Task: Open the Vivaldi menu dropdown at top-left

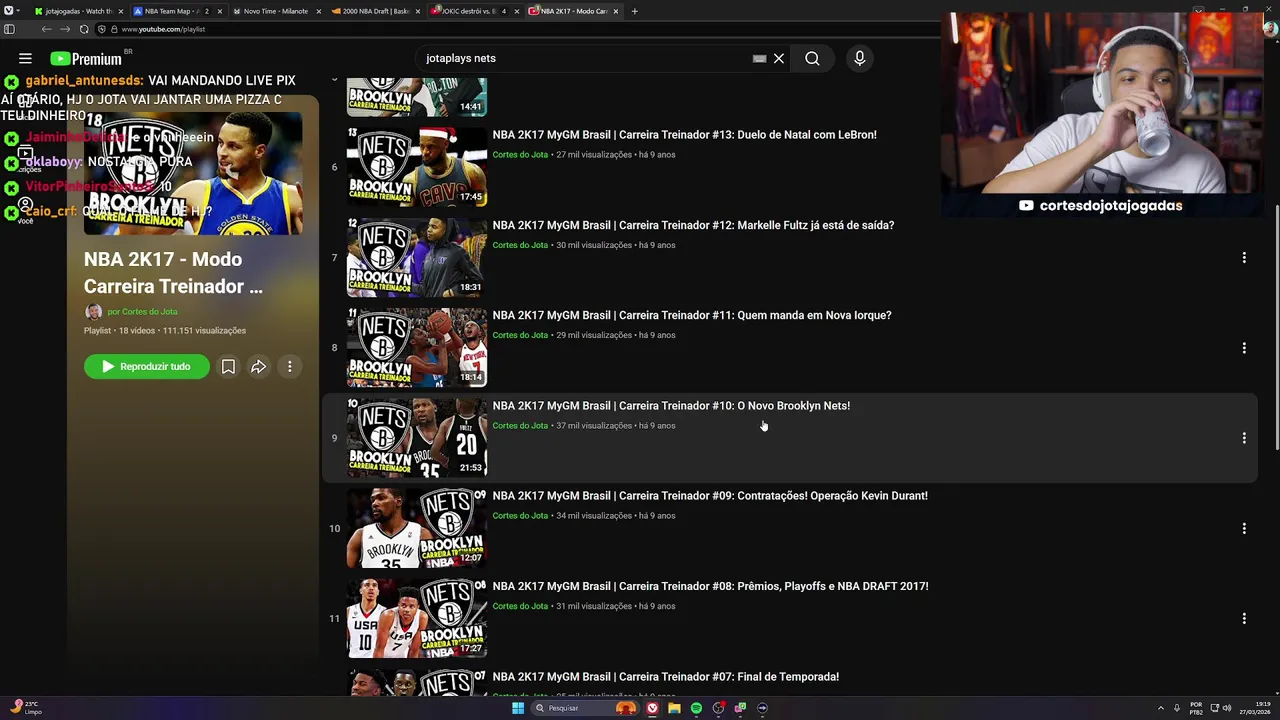Action: click(11, 11)
